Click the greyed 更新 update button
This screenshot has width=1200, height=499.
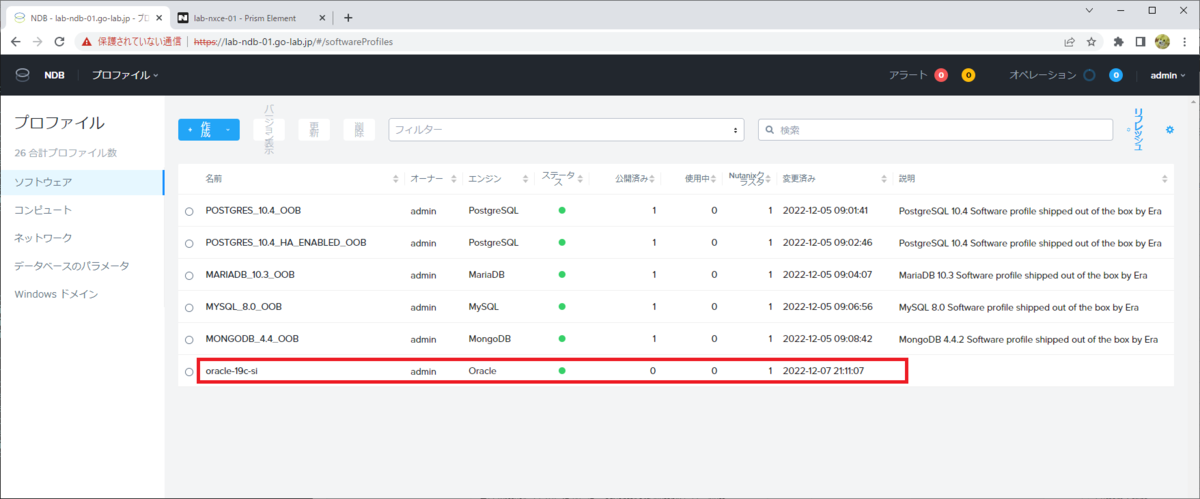coord(314,129)
